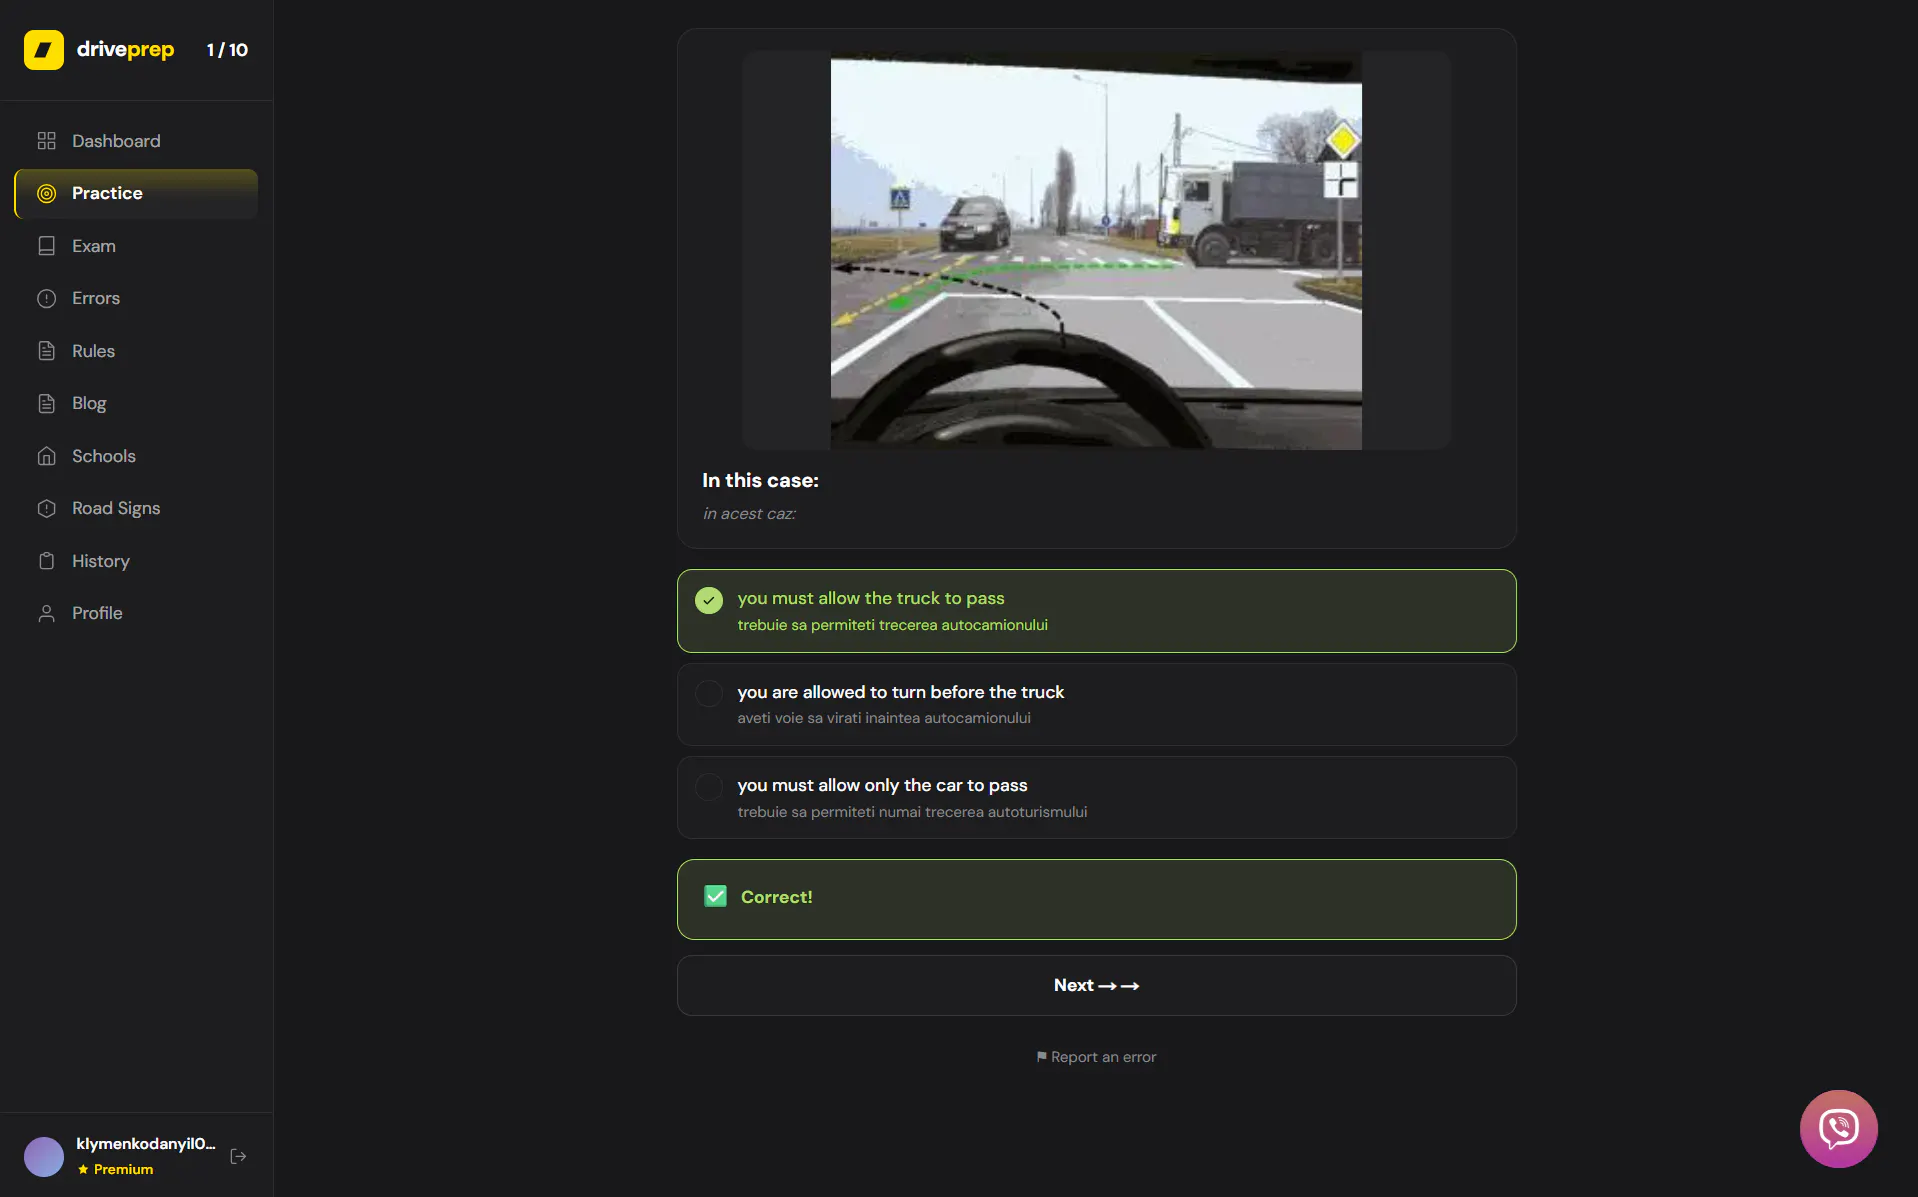
Task: Click the driveprep yellow logo icon
Action: (x=43, y=49)
